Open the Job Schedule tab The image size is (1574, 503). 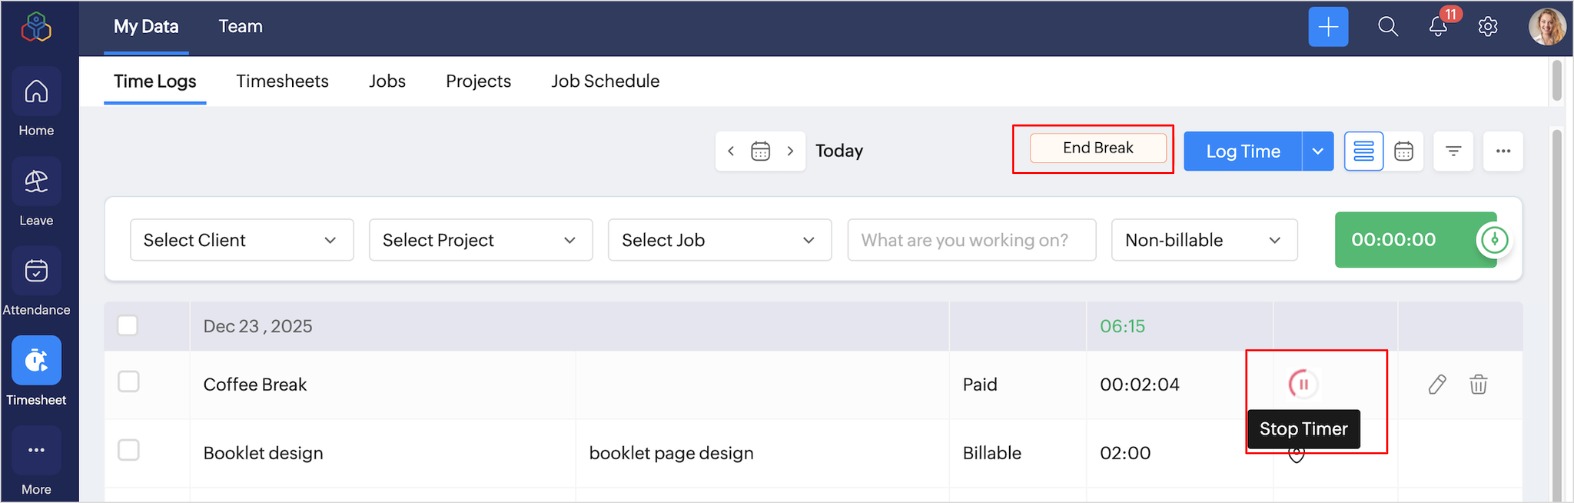pos(605,81)
